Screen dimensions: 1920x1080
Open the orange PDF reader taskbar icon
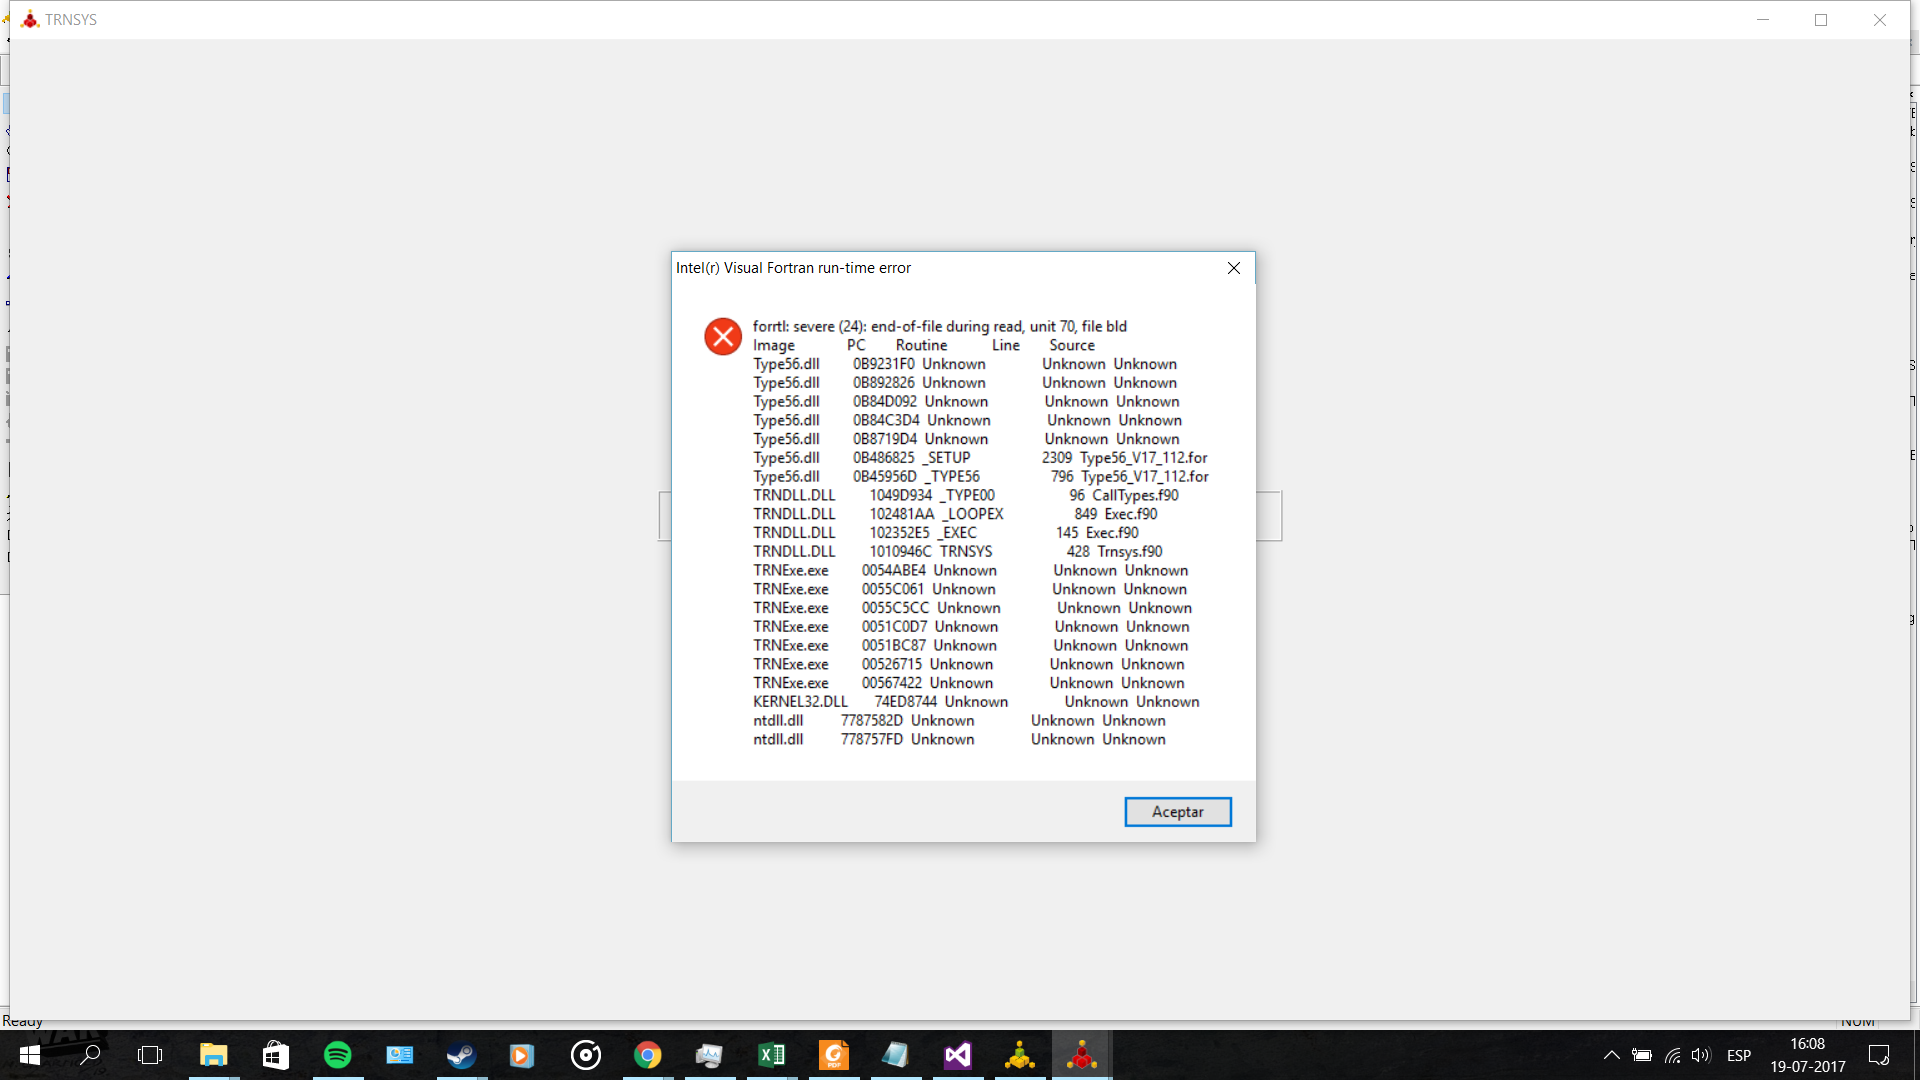pyautogui.click(x=834, y=1055)
